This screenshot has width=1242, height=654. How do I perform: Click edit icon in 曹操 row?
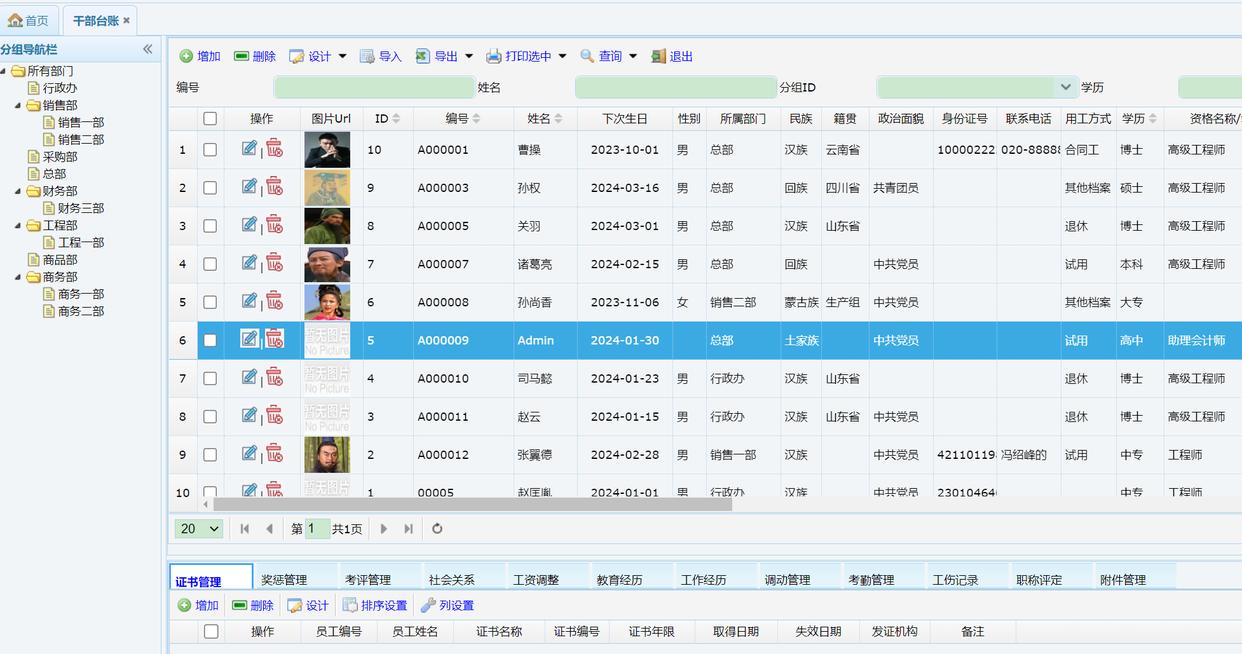[x=249, y=149]
